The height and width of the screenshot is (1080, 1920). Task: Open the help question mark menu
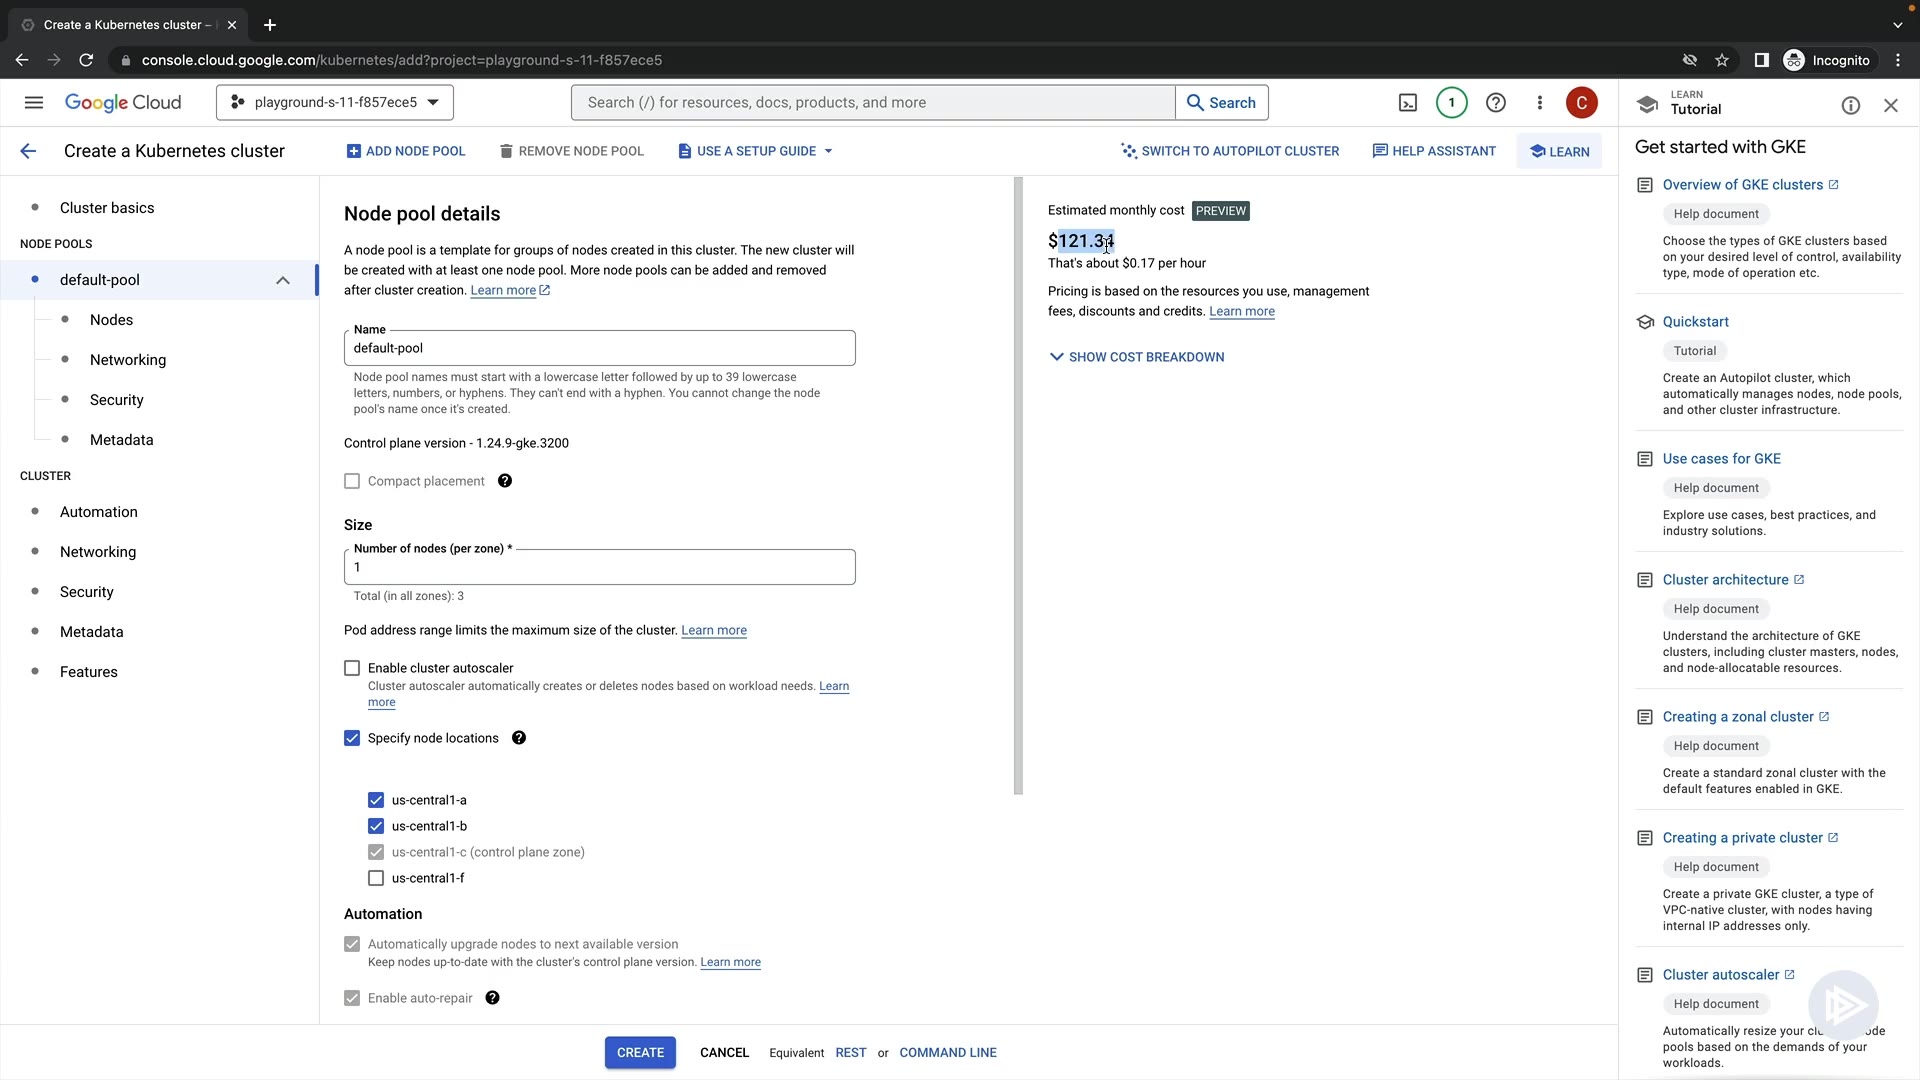(1495, 103)
